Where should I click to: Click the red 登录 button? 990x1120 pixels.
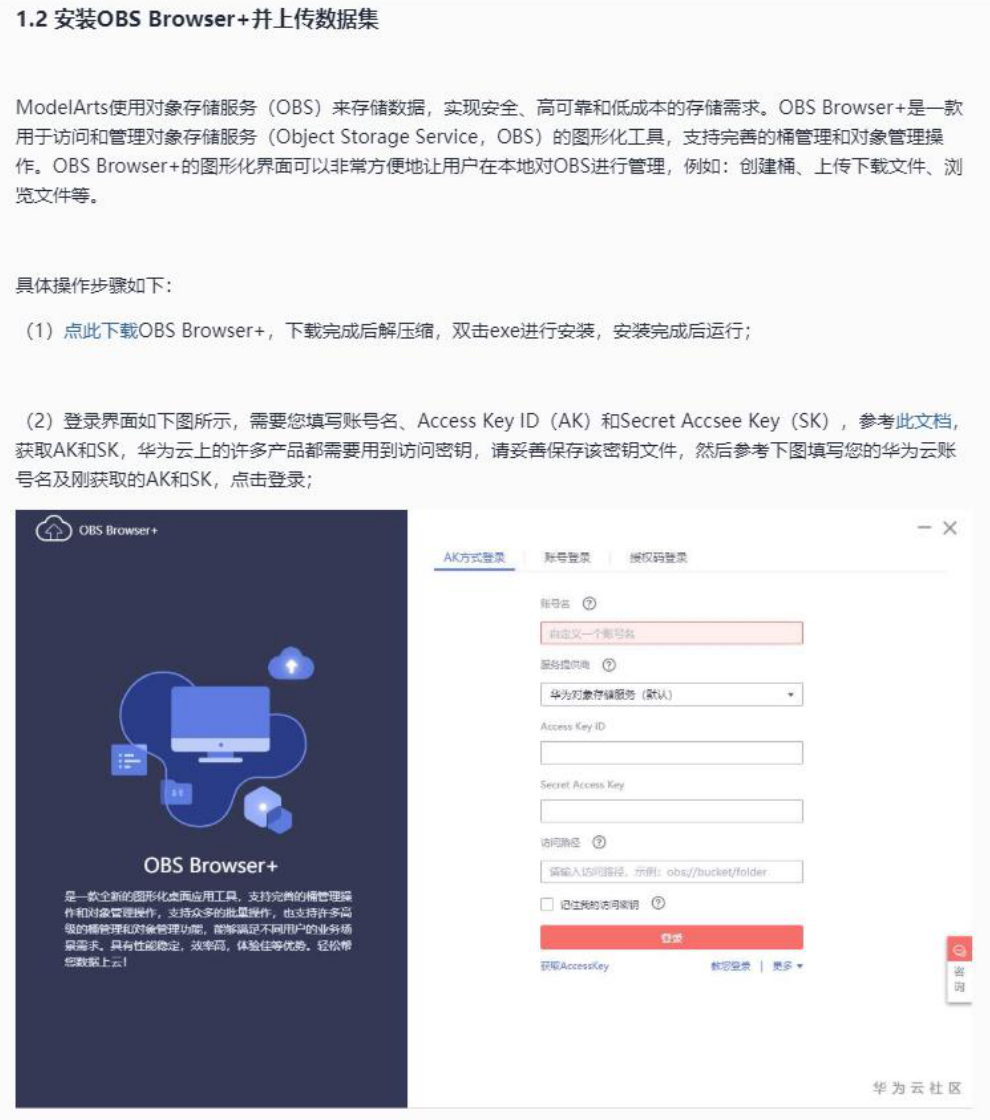(x=671, y=937)
